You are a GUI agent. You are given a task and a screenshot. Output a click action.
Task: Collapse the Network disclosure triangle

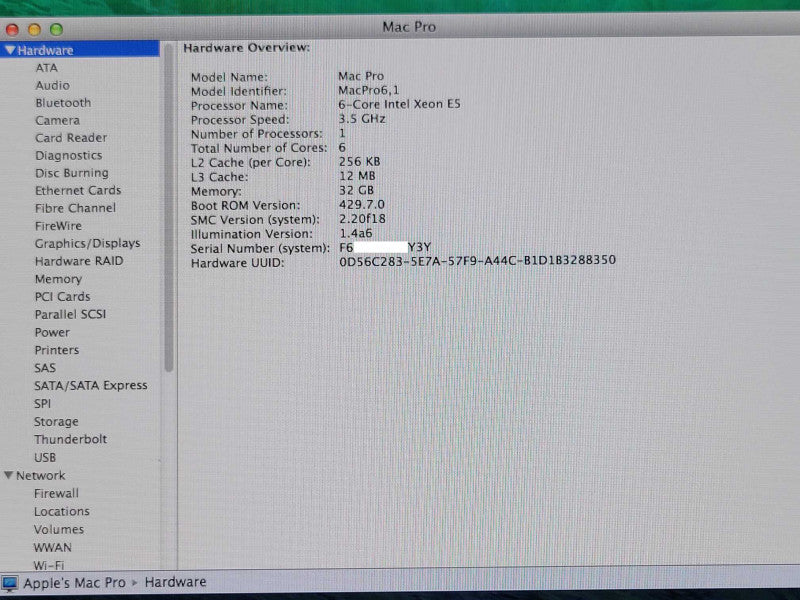9,475
